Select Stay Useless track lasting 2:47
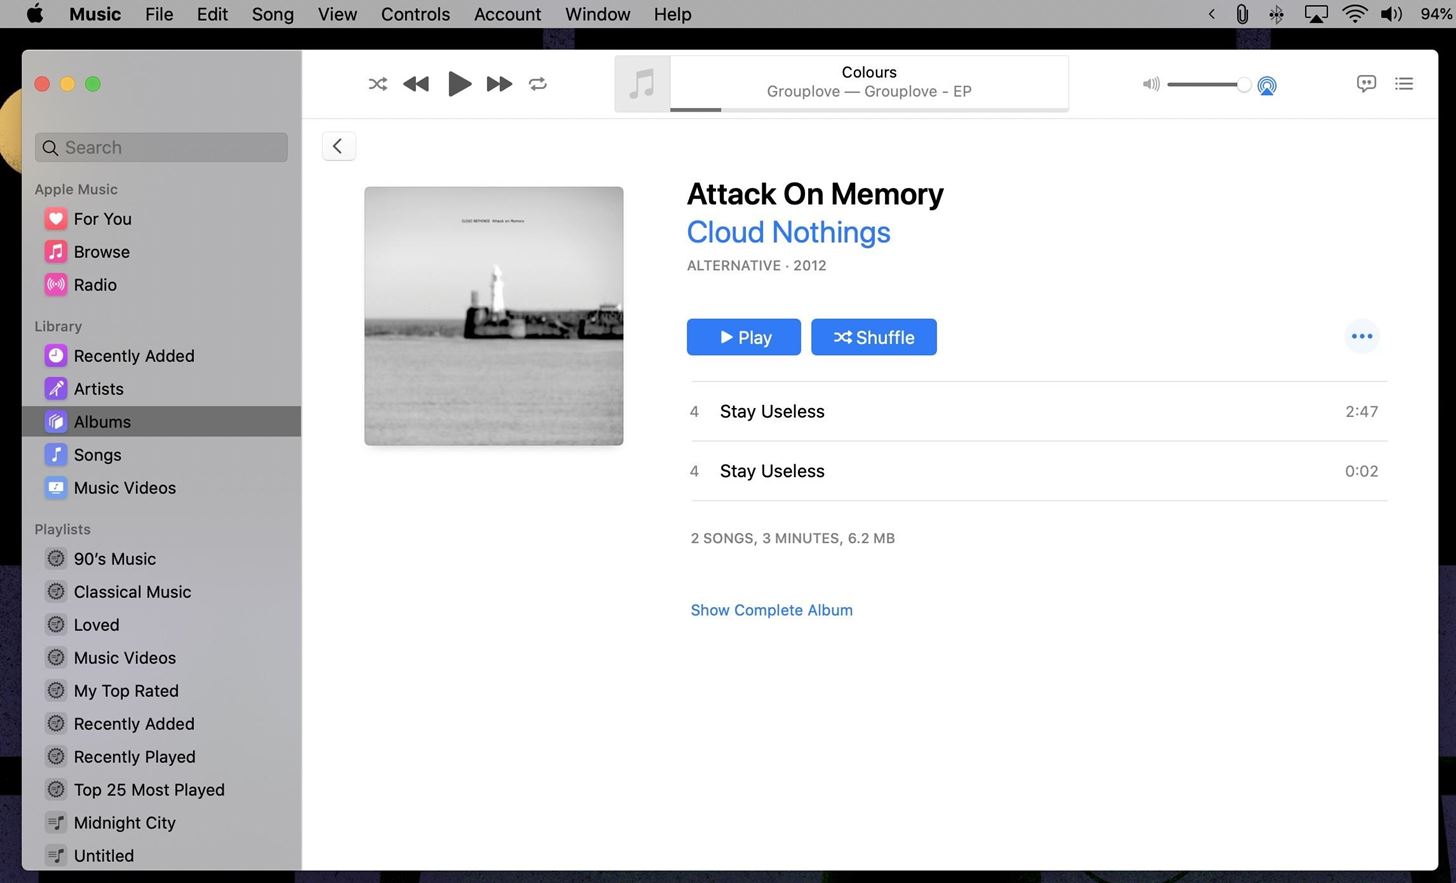Viewport: 1456px width, 883px height. (x=1038, y=411)
